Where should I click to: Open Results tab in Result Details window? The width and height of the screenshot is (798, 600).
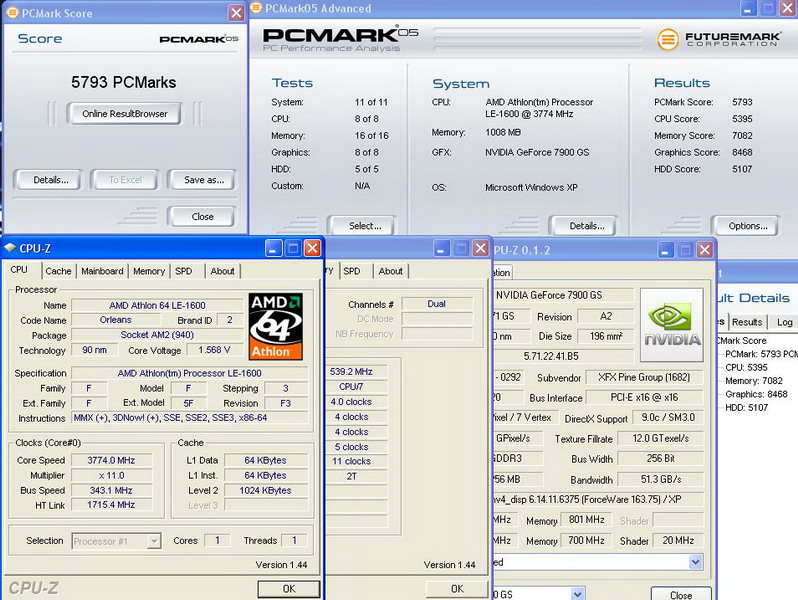point(747,322)
